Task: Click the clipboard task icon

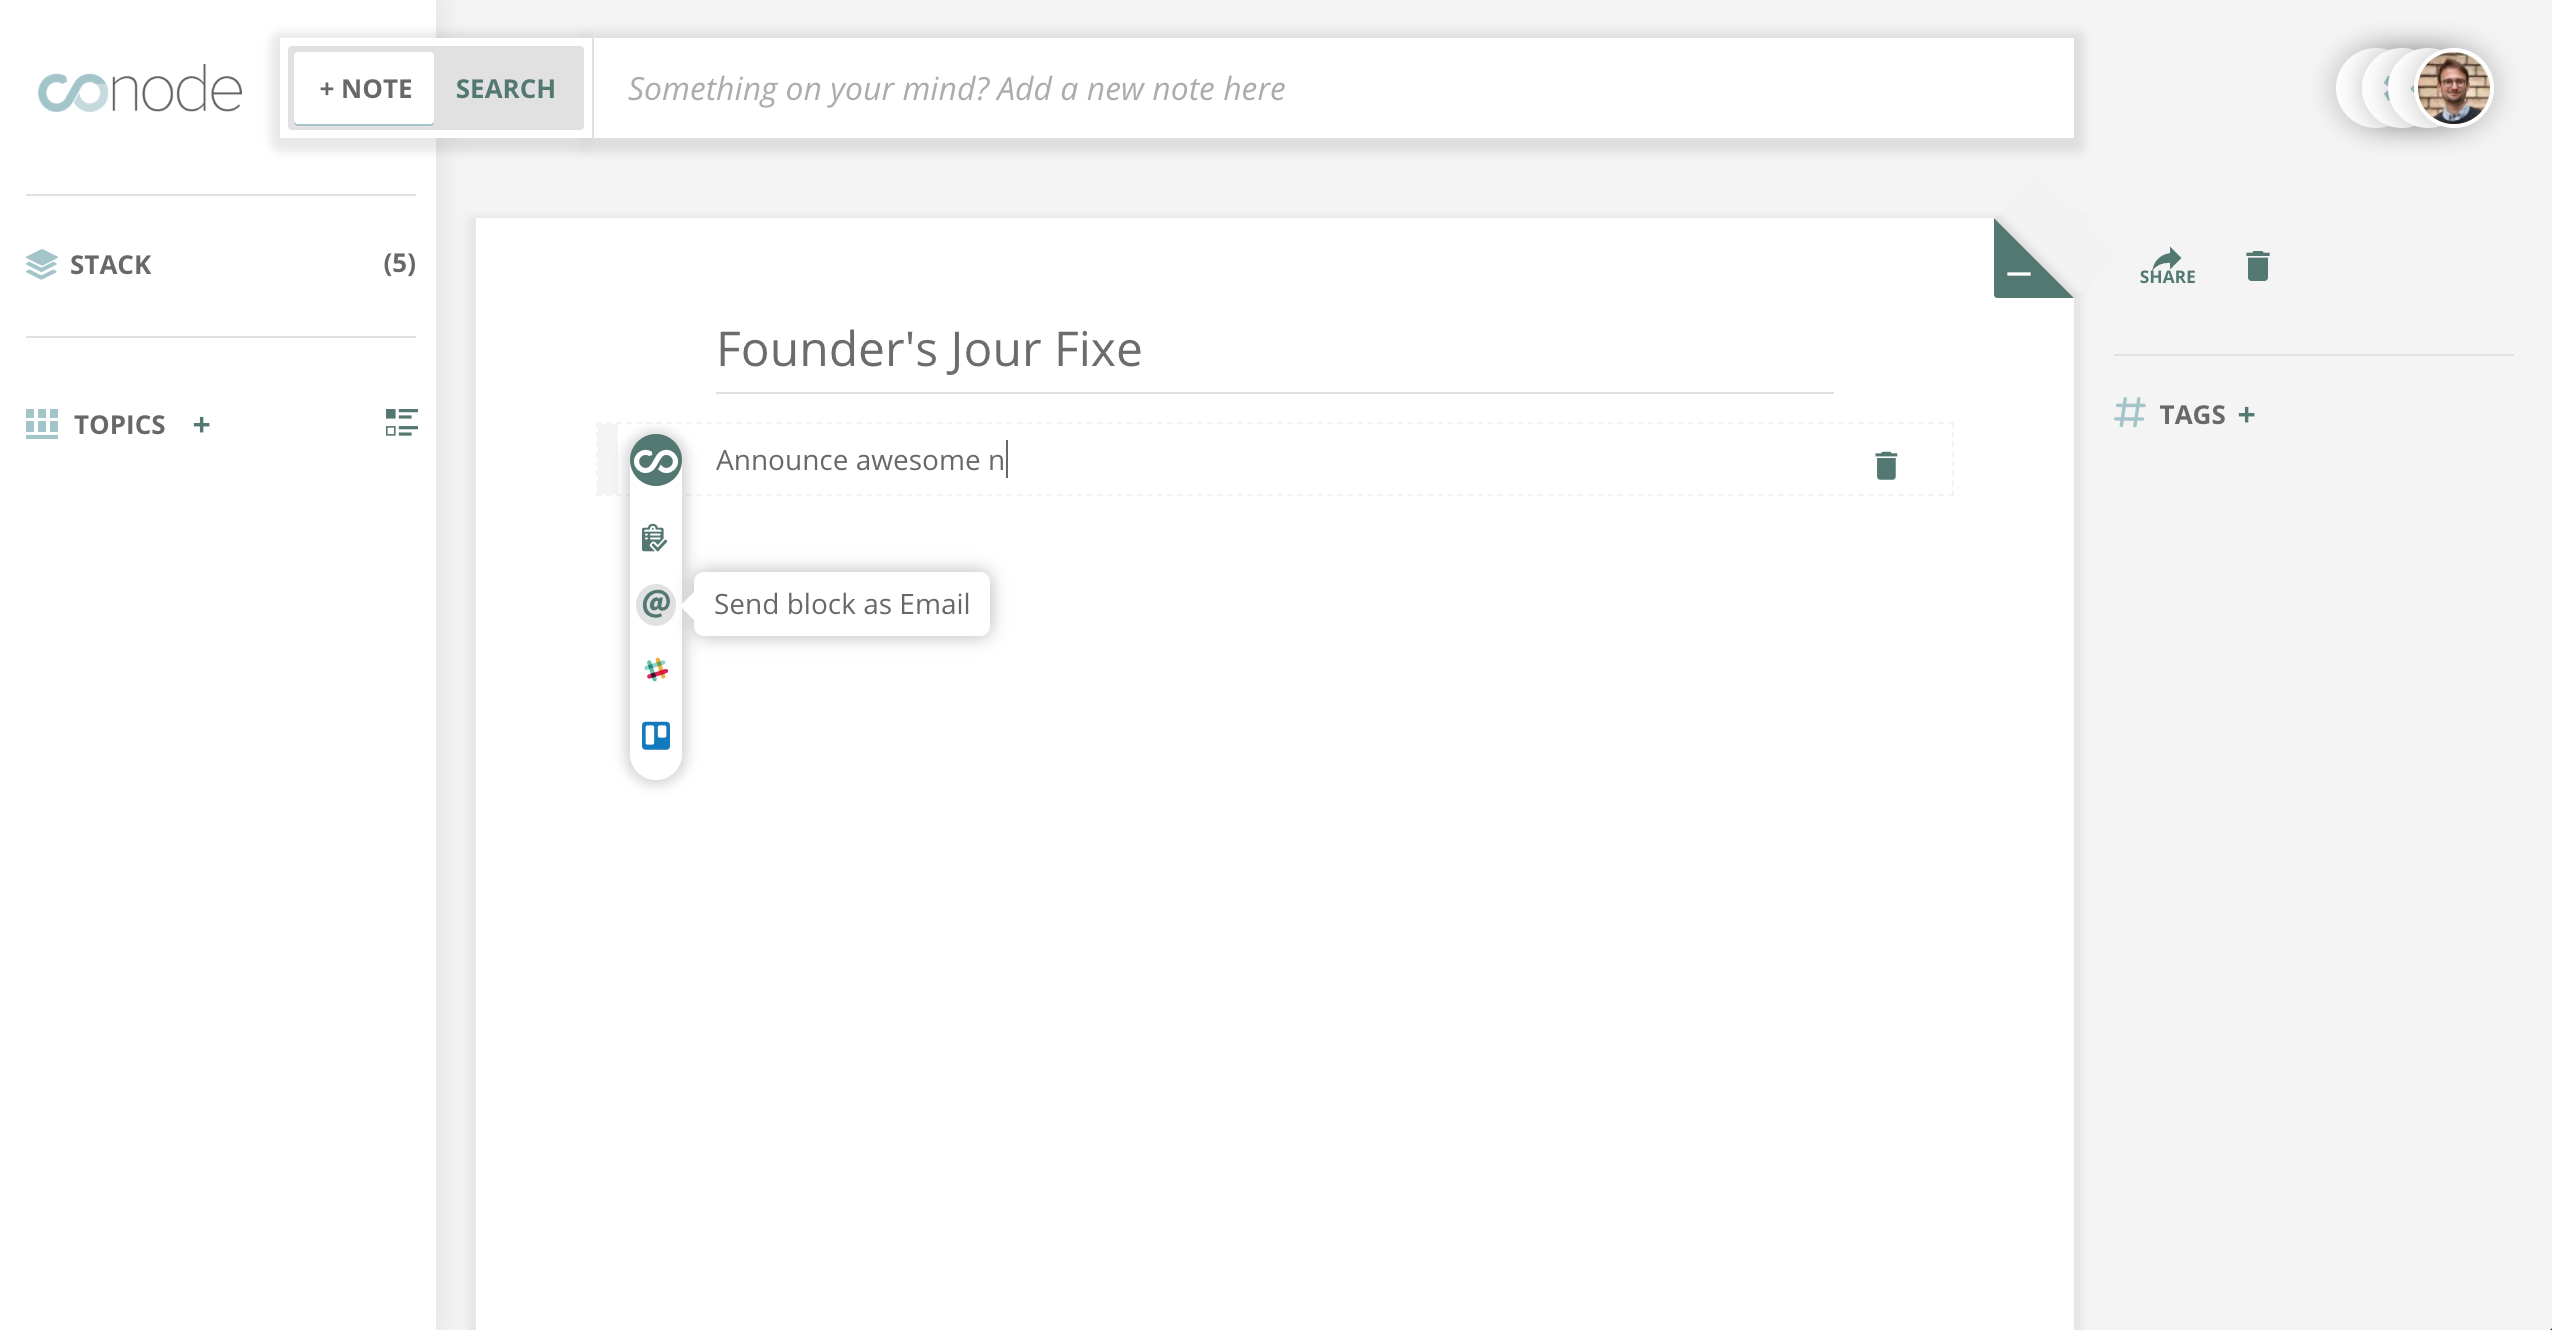Action: tap(654, 538)
